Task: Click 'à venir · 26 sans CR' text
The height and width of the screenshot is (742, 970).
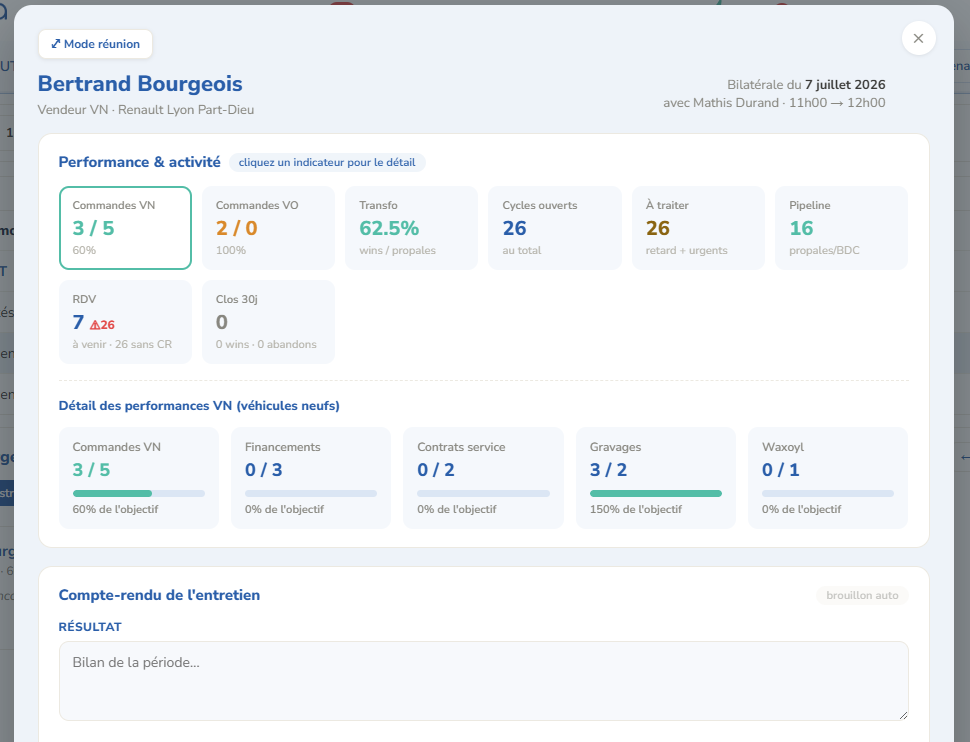Action: coord(122,344)
